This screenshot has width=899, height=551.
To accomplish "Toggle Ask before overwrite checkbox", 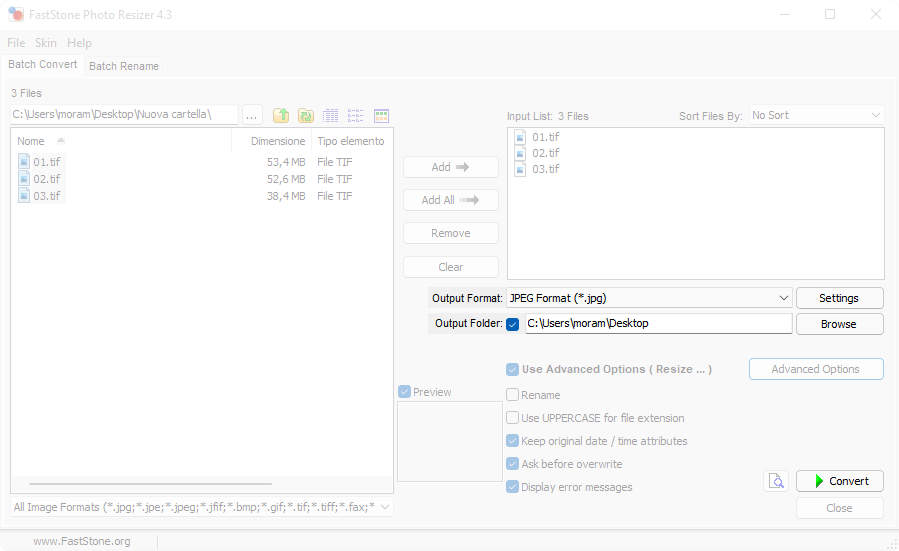I will (x=513, y=463).
